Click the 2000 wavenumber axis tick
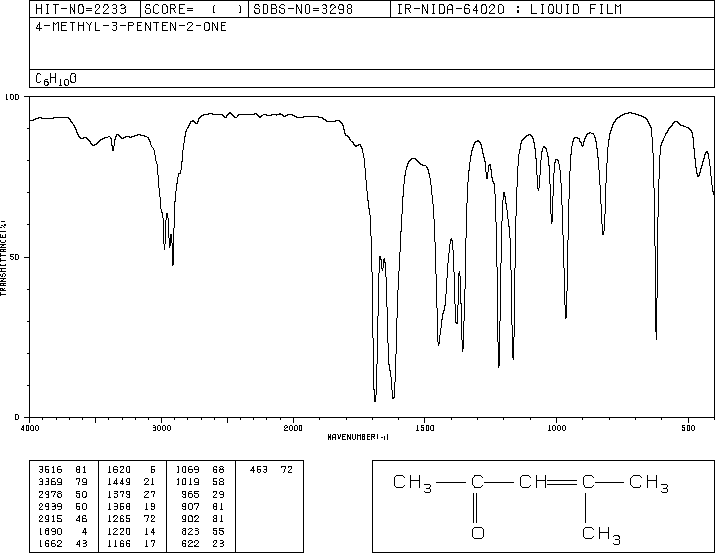Screen dimensions: 715x553 pyautogui.click(x=293, y=428)
